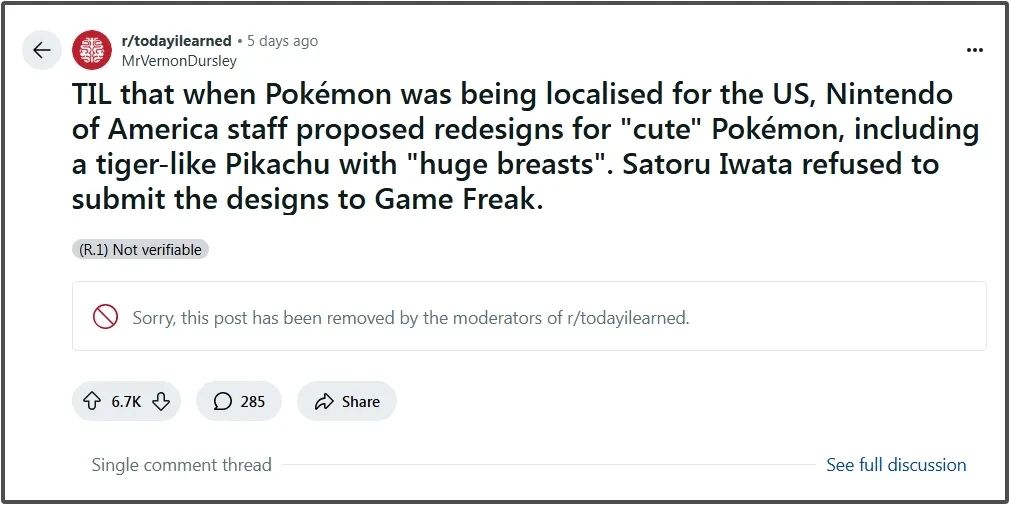
Task: Click the 285 comments count
Action: click(253, 401)
